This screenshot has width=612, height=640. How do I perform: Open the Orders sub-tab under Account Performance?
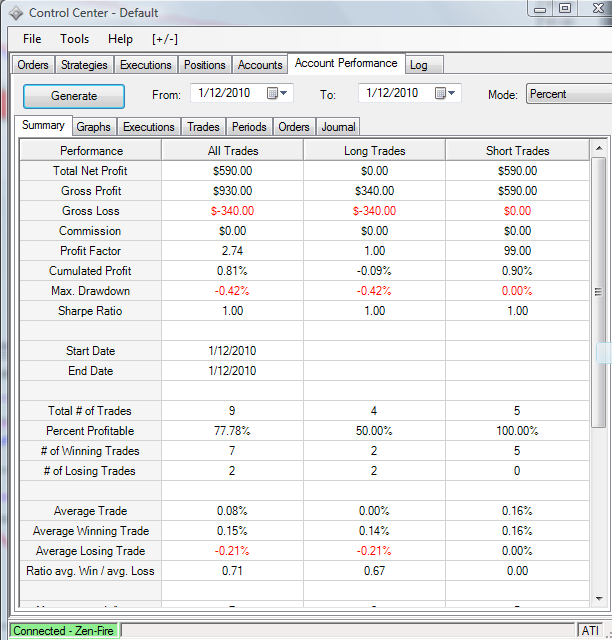click(294, 127)
